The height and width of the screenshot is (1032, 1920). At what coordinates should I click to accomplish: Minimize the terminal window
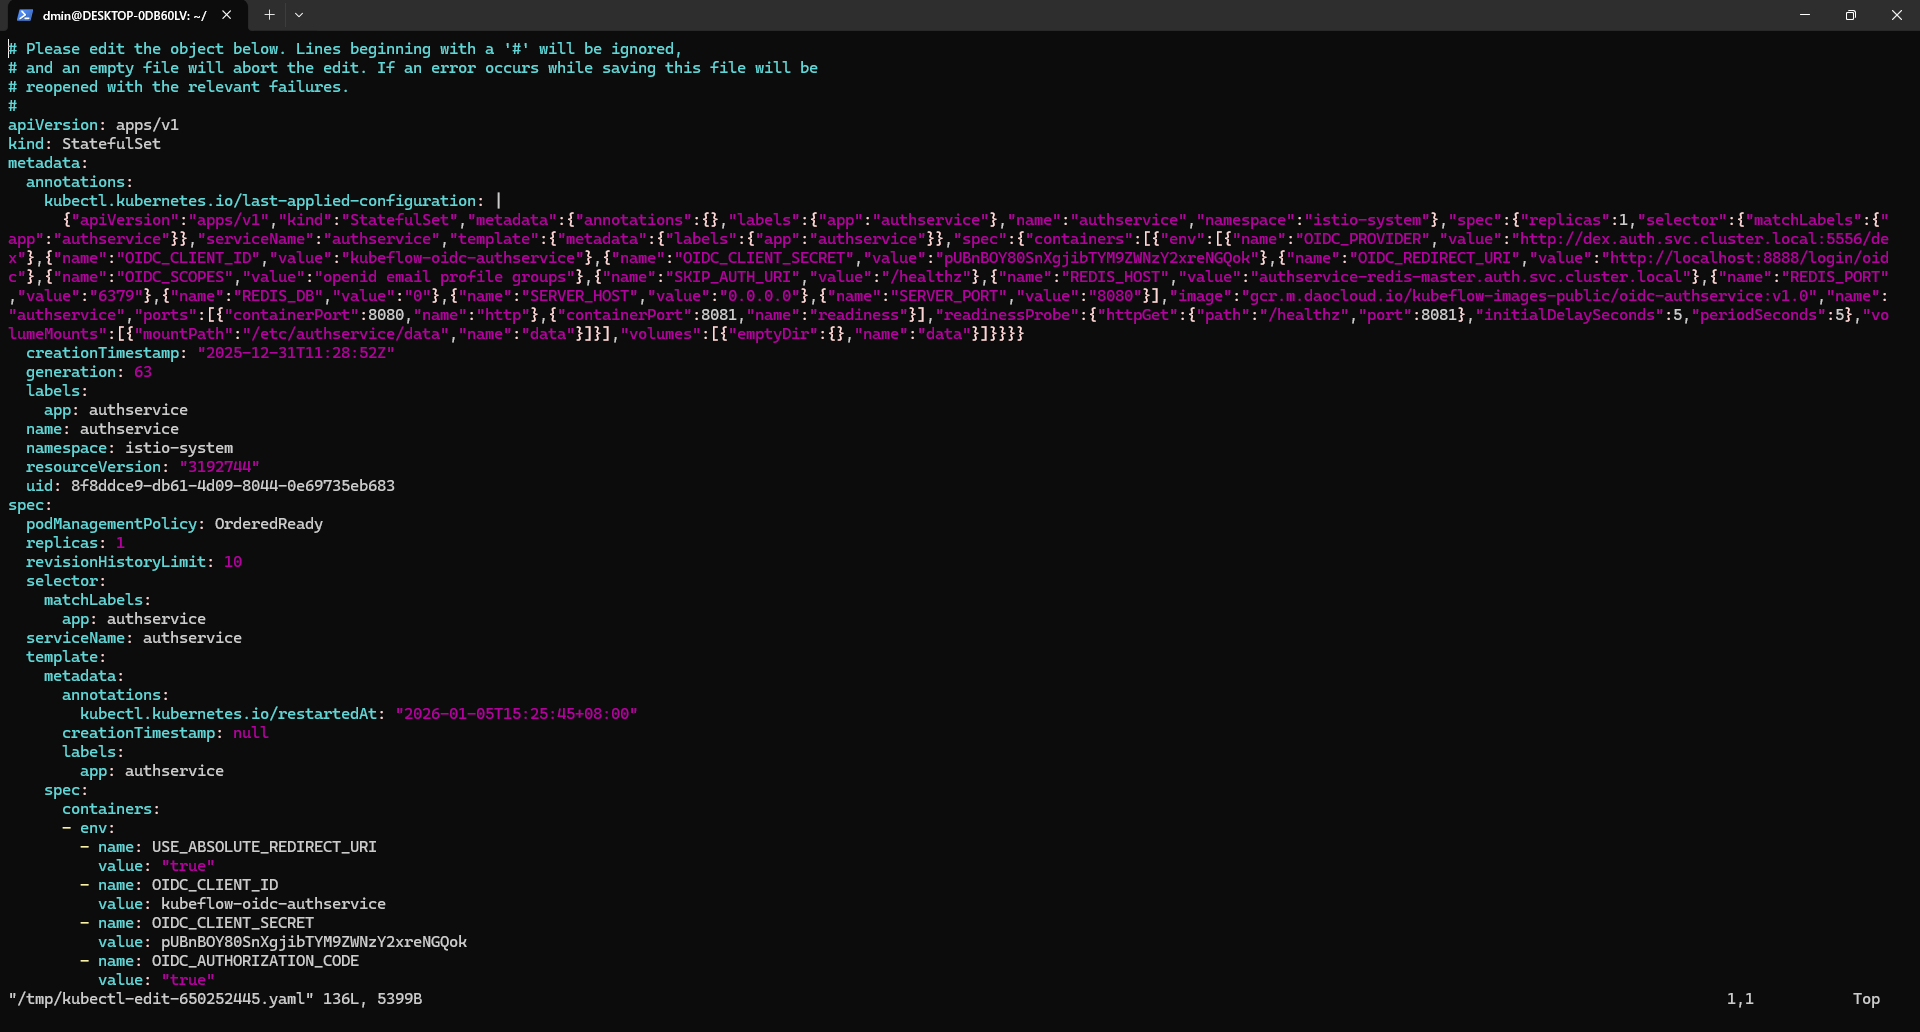coord(1805,15)
